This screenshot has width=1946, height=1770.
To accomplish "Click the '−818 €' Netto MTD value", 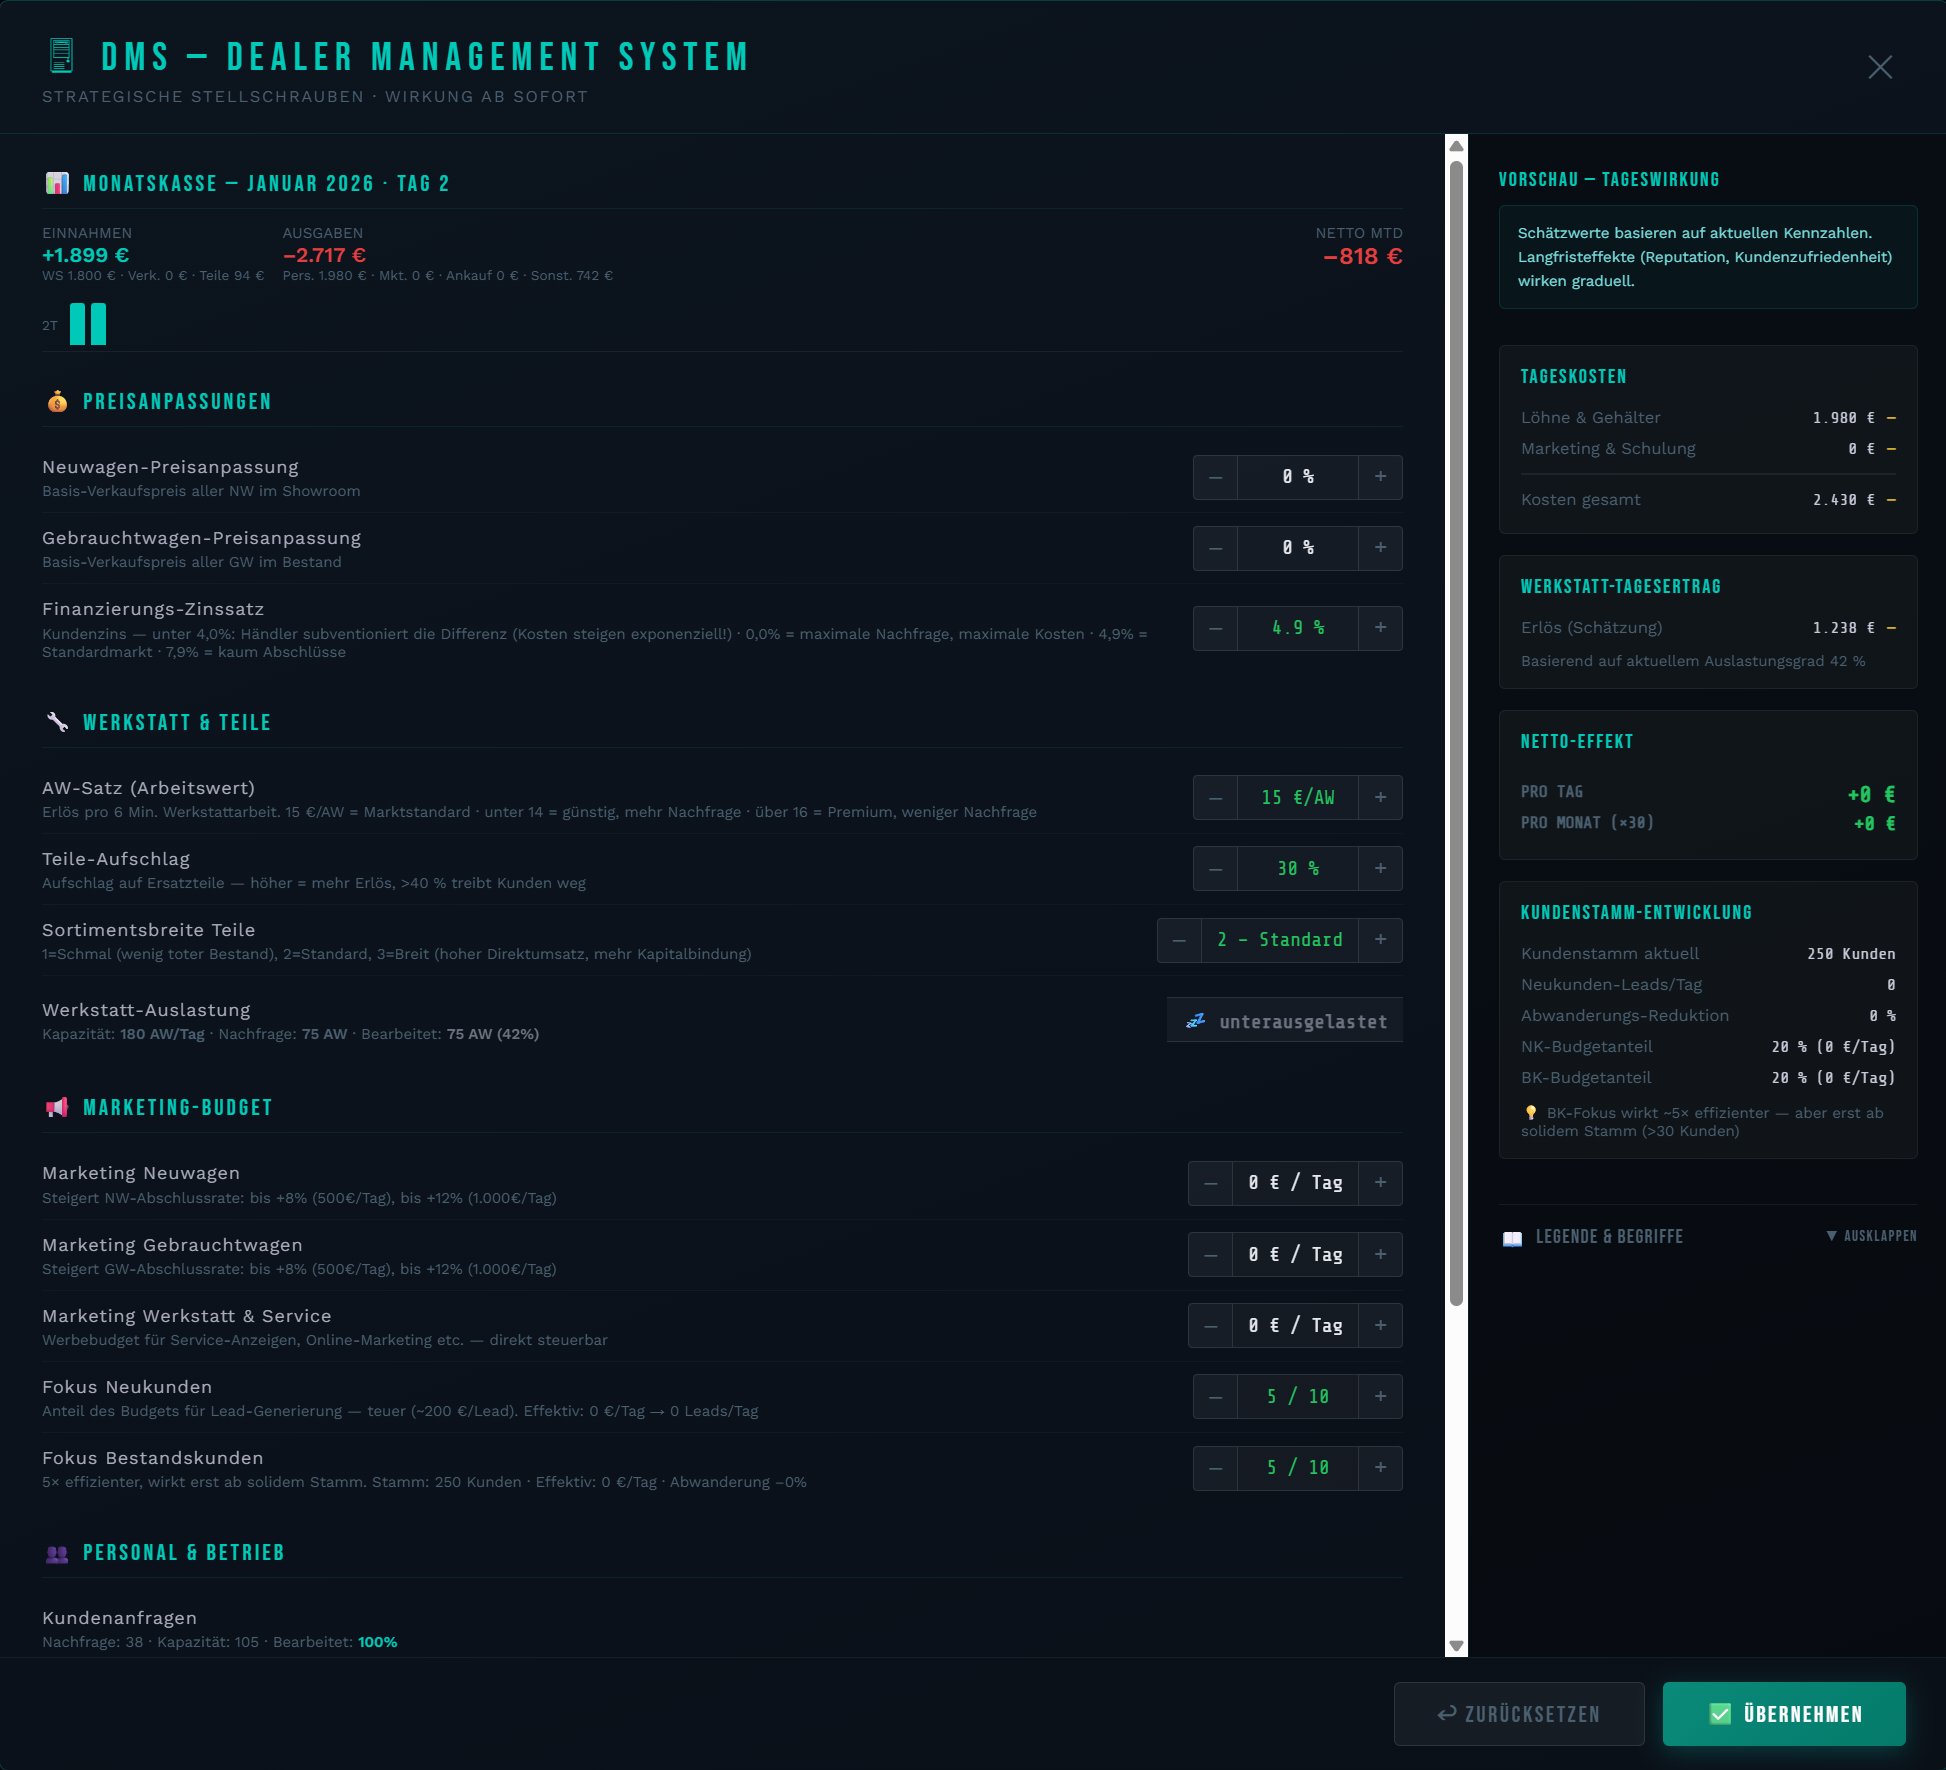I will coord(1362,256).
